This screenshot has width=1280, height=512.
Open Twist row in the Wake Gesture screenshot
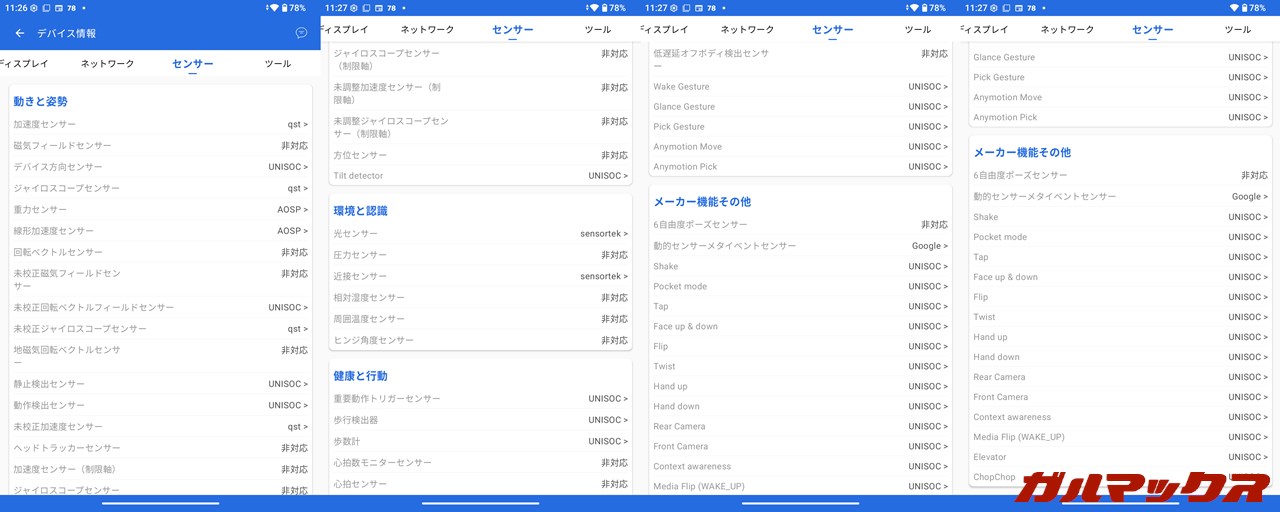[x=800, y=366]
